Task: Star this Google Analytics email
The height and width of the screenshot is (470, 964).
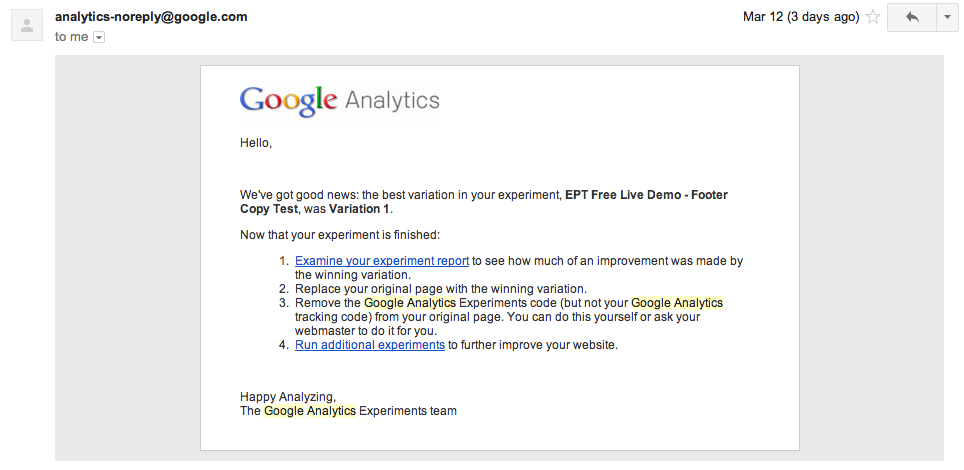Action: (872, 17)
